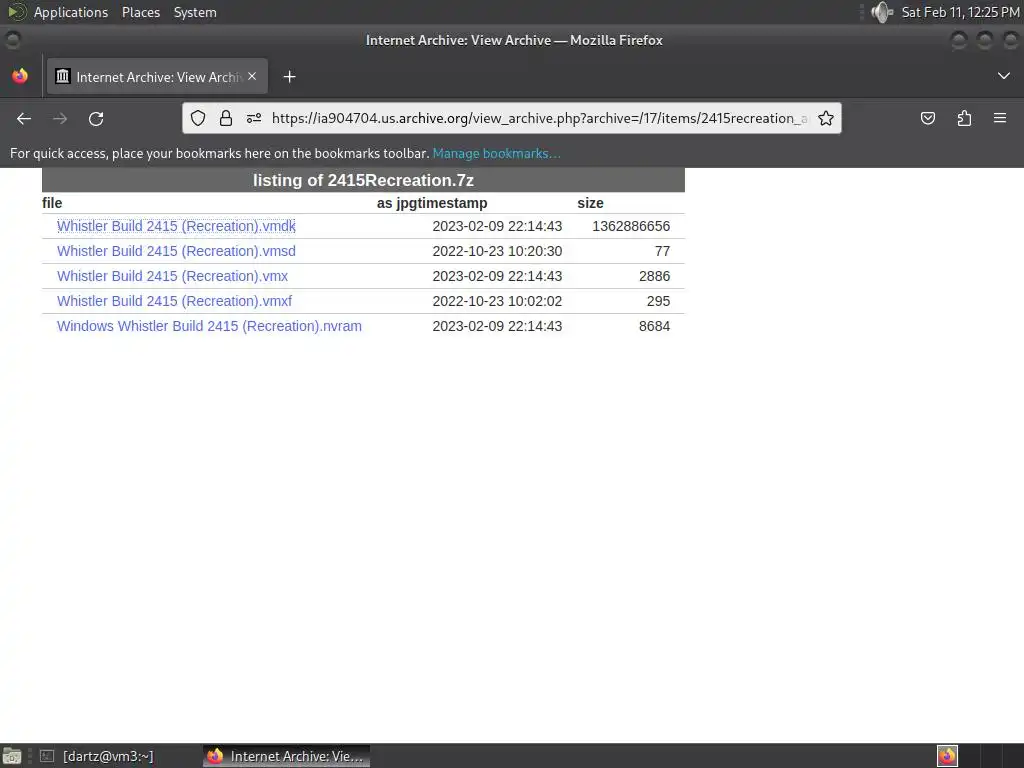Open the site permissions icon in the address bar
This screenshot has width=1024, height=768.
tap(254, 118)
